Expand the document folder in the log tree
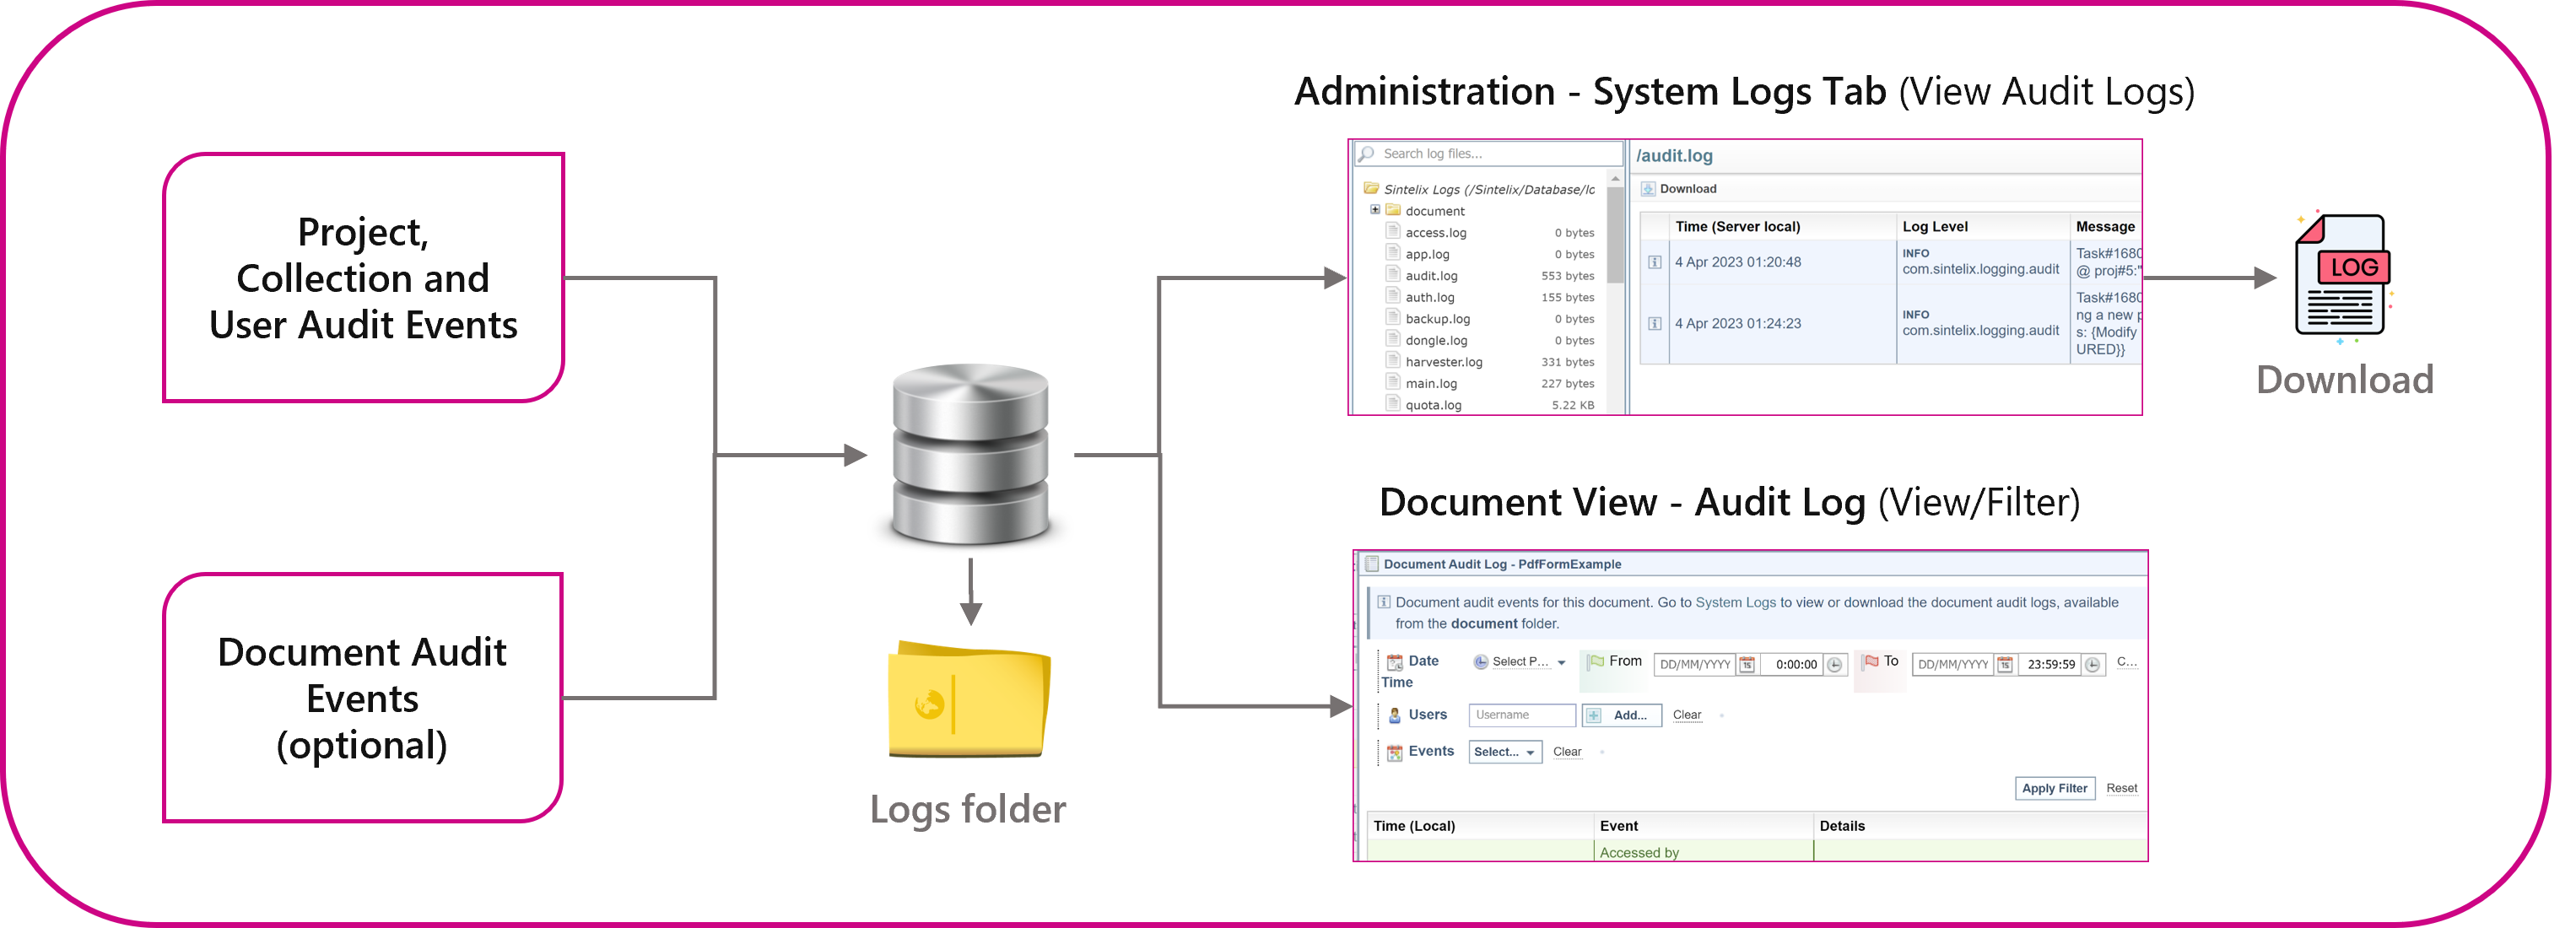 point(1375,210)
